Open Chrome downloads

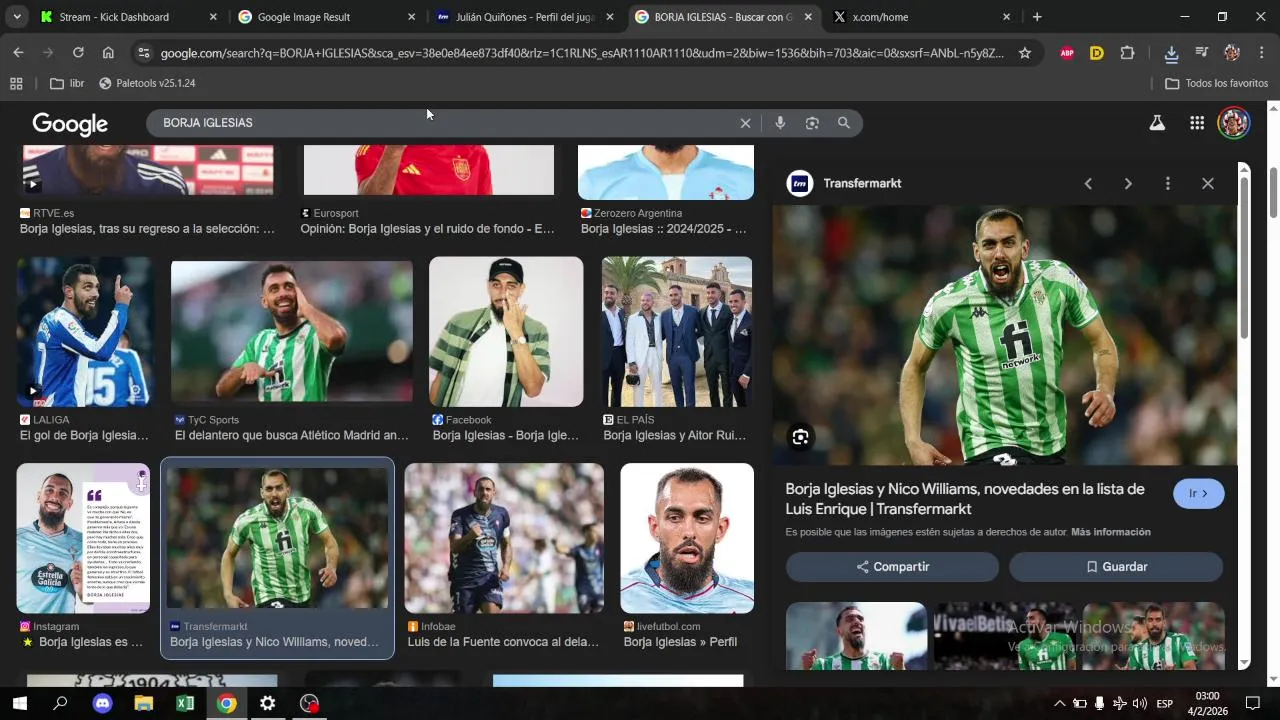(1171, 53)
